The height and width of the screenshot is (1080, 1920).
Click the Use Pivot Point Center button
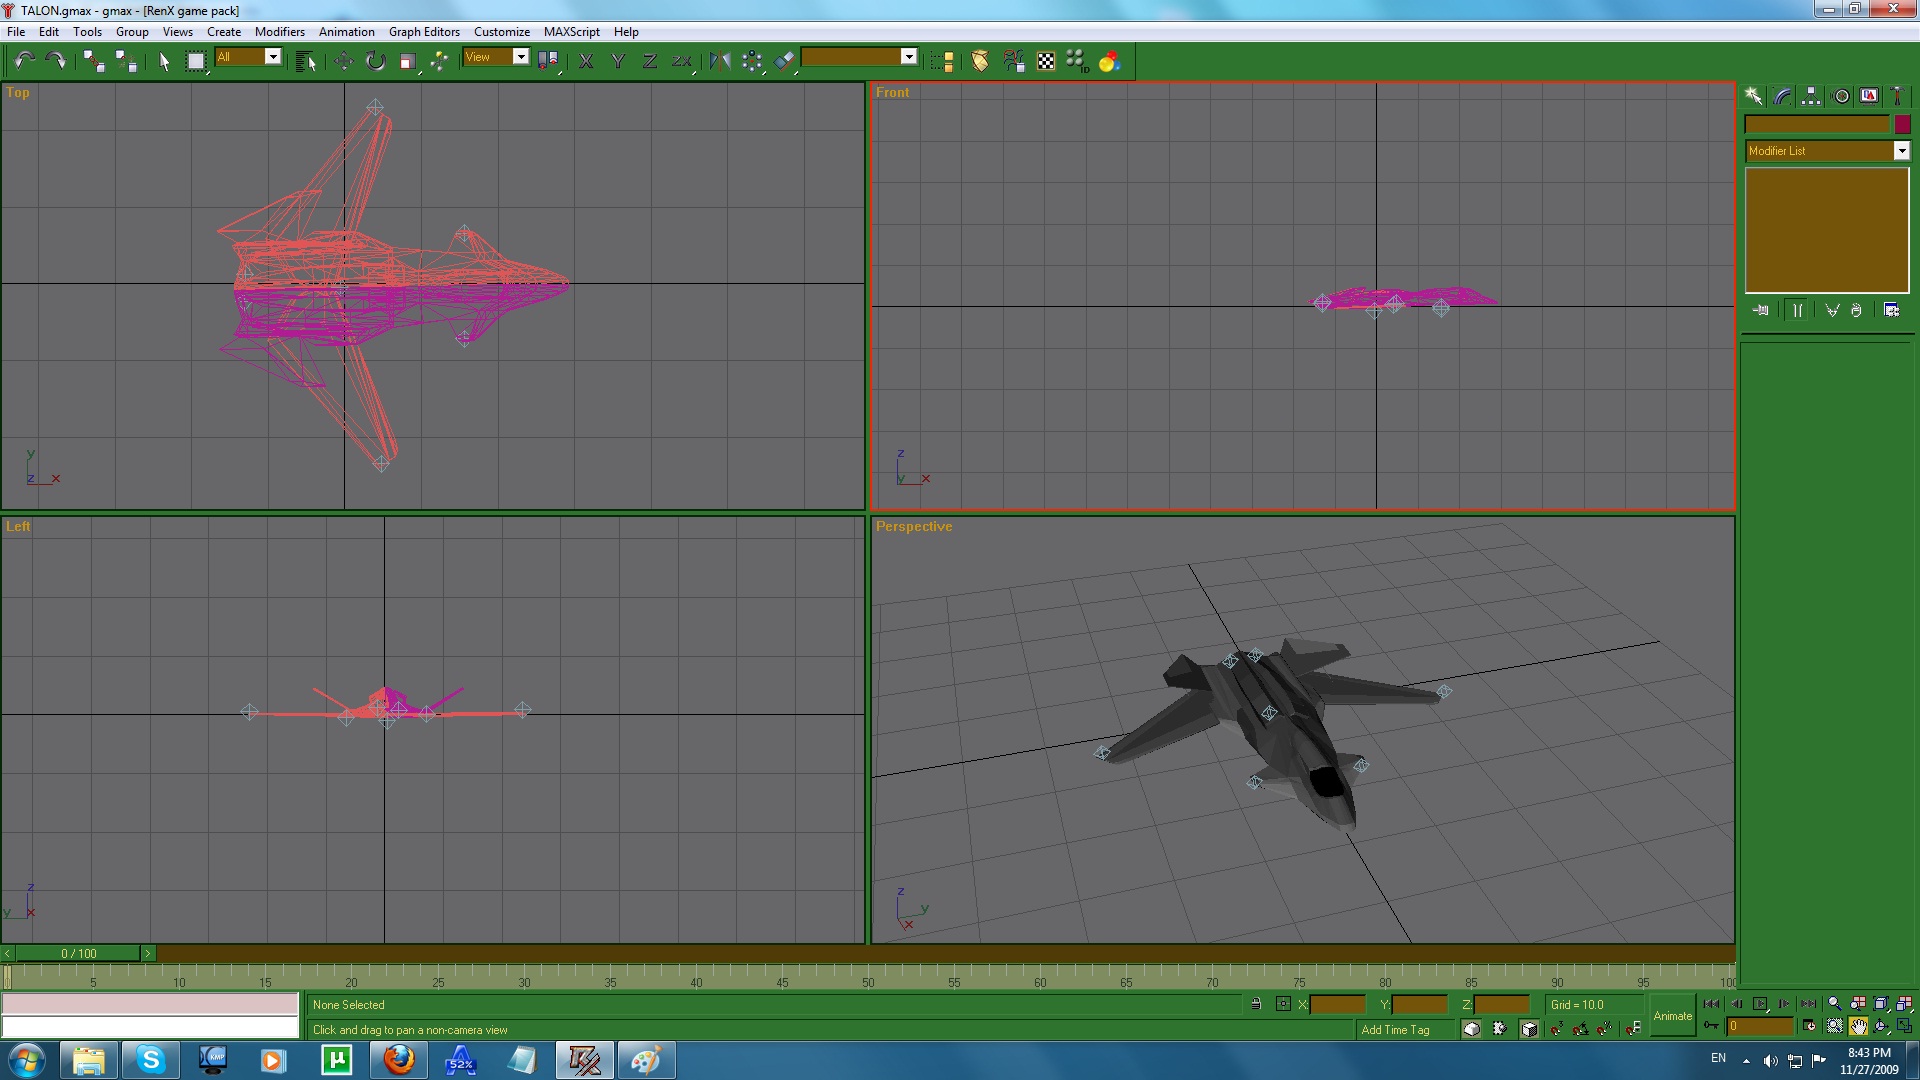548,61
